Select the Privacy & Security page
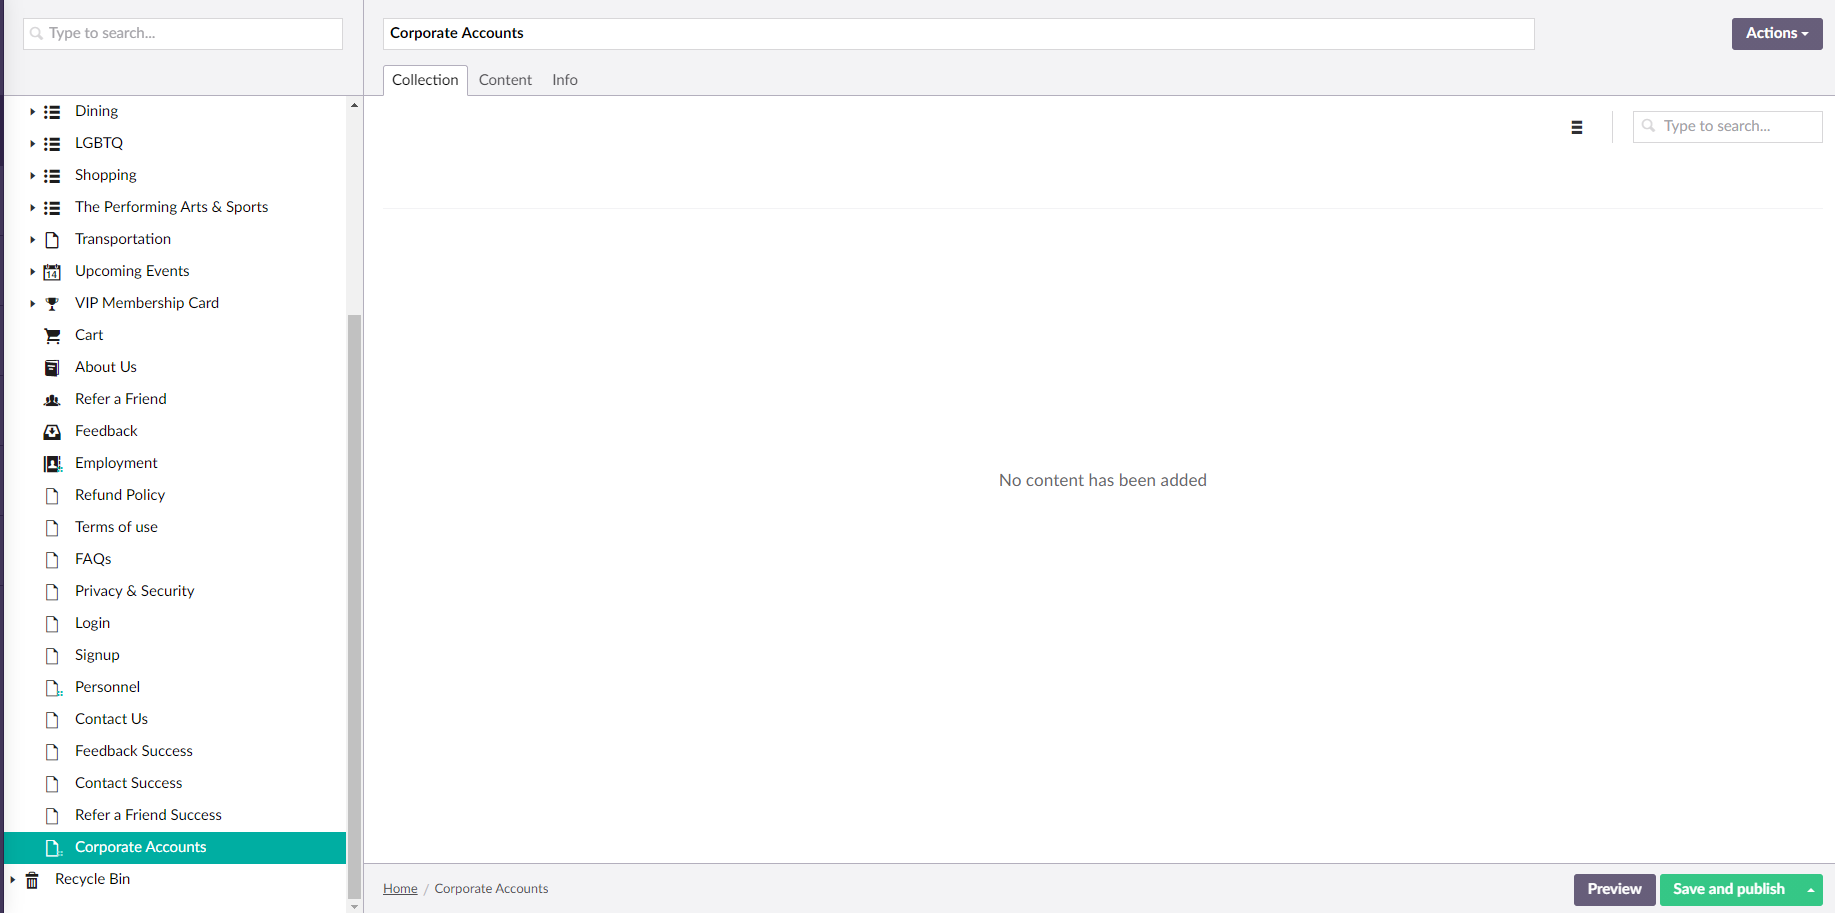This screenshot has height=913, width=1835. (134, 591)
